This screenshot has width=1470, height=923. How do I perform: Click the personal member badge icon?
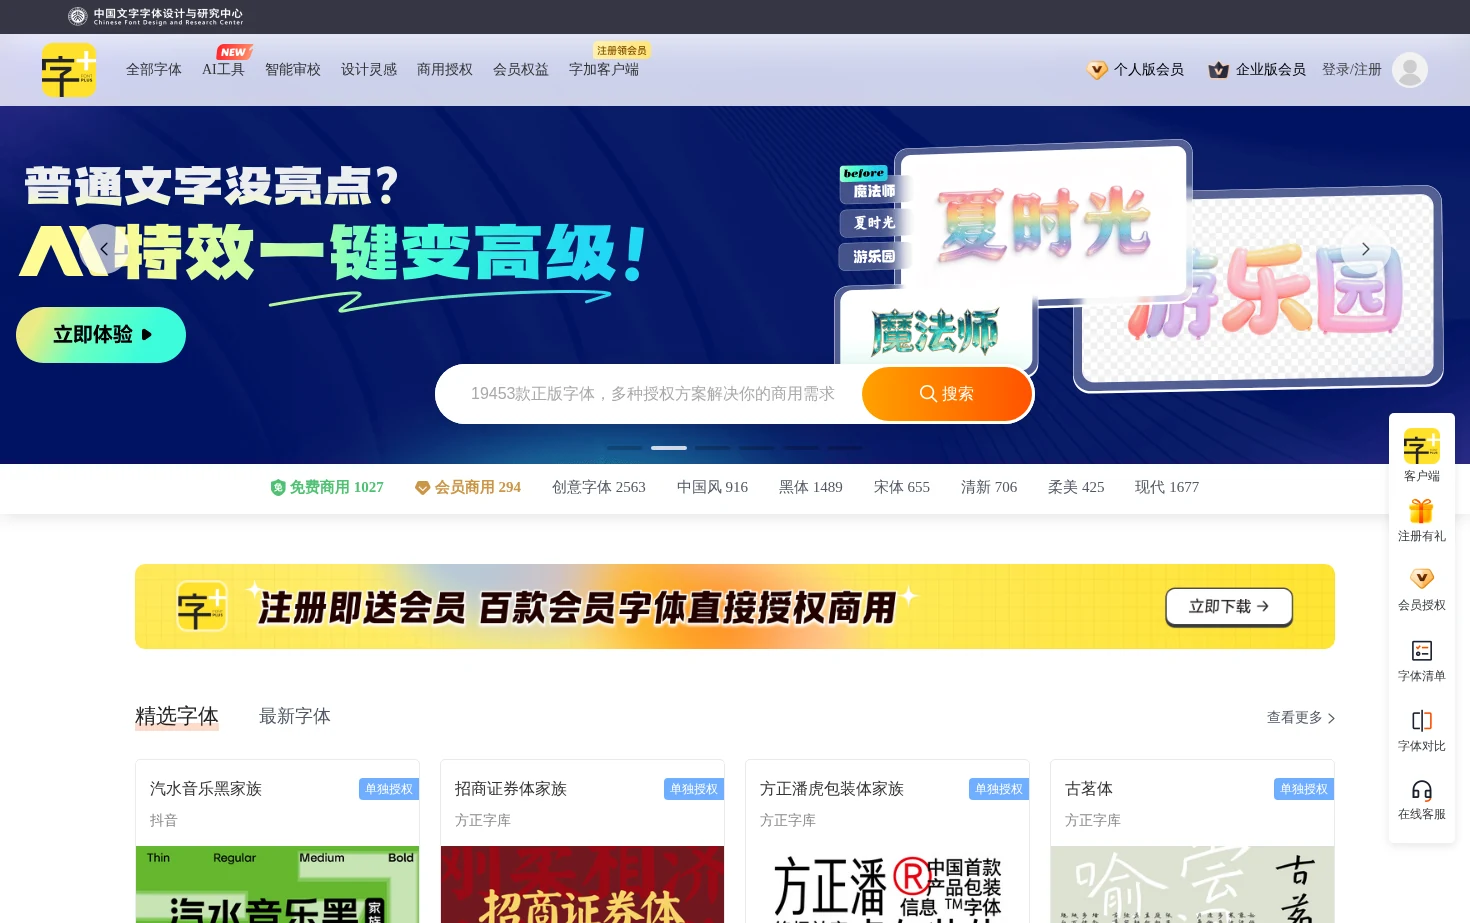(1097, 70)
